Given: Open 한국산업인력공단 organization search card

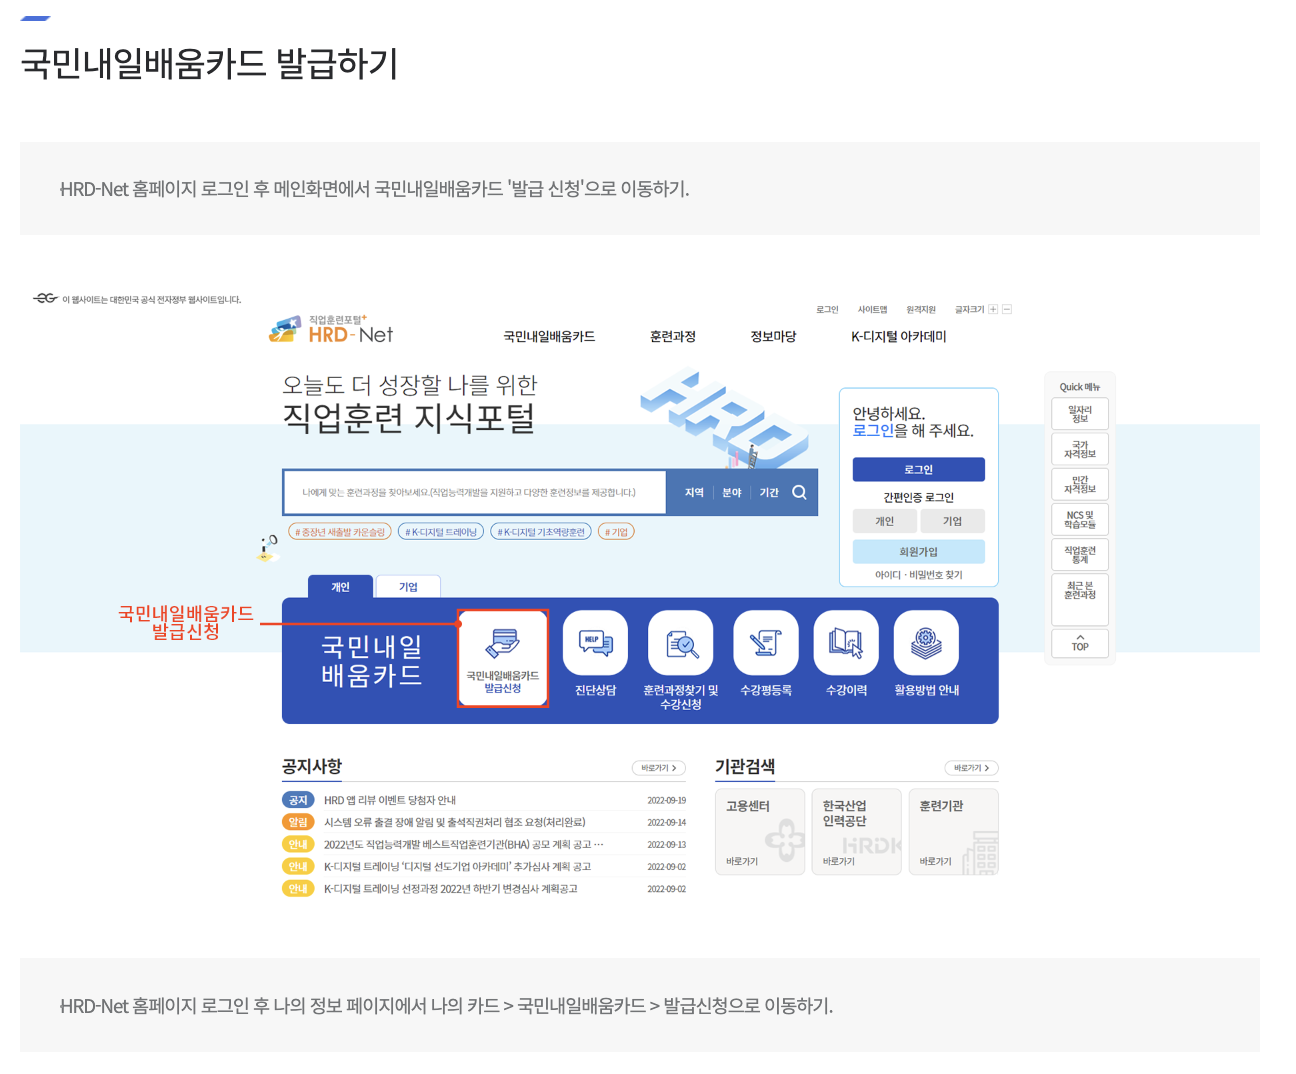Looking at the screenshot, I should pyautogui.click(x=857, y=832).
